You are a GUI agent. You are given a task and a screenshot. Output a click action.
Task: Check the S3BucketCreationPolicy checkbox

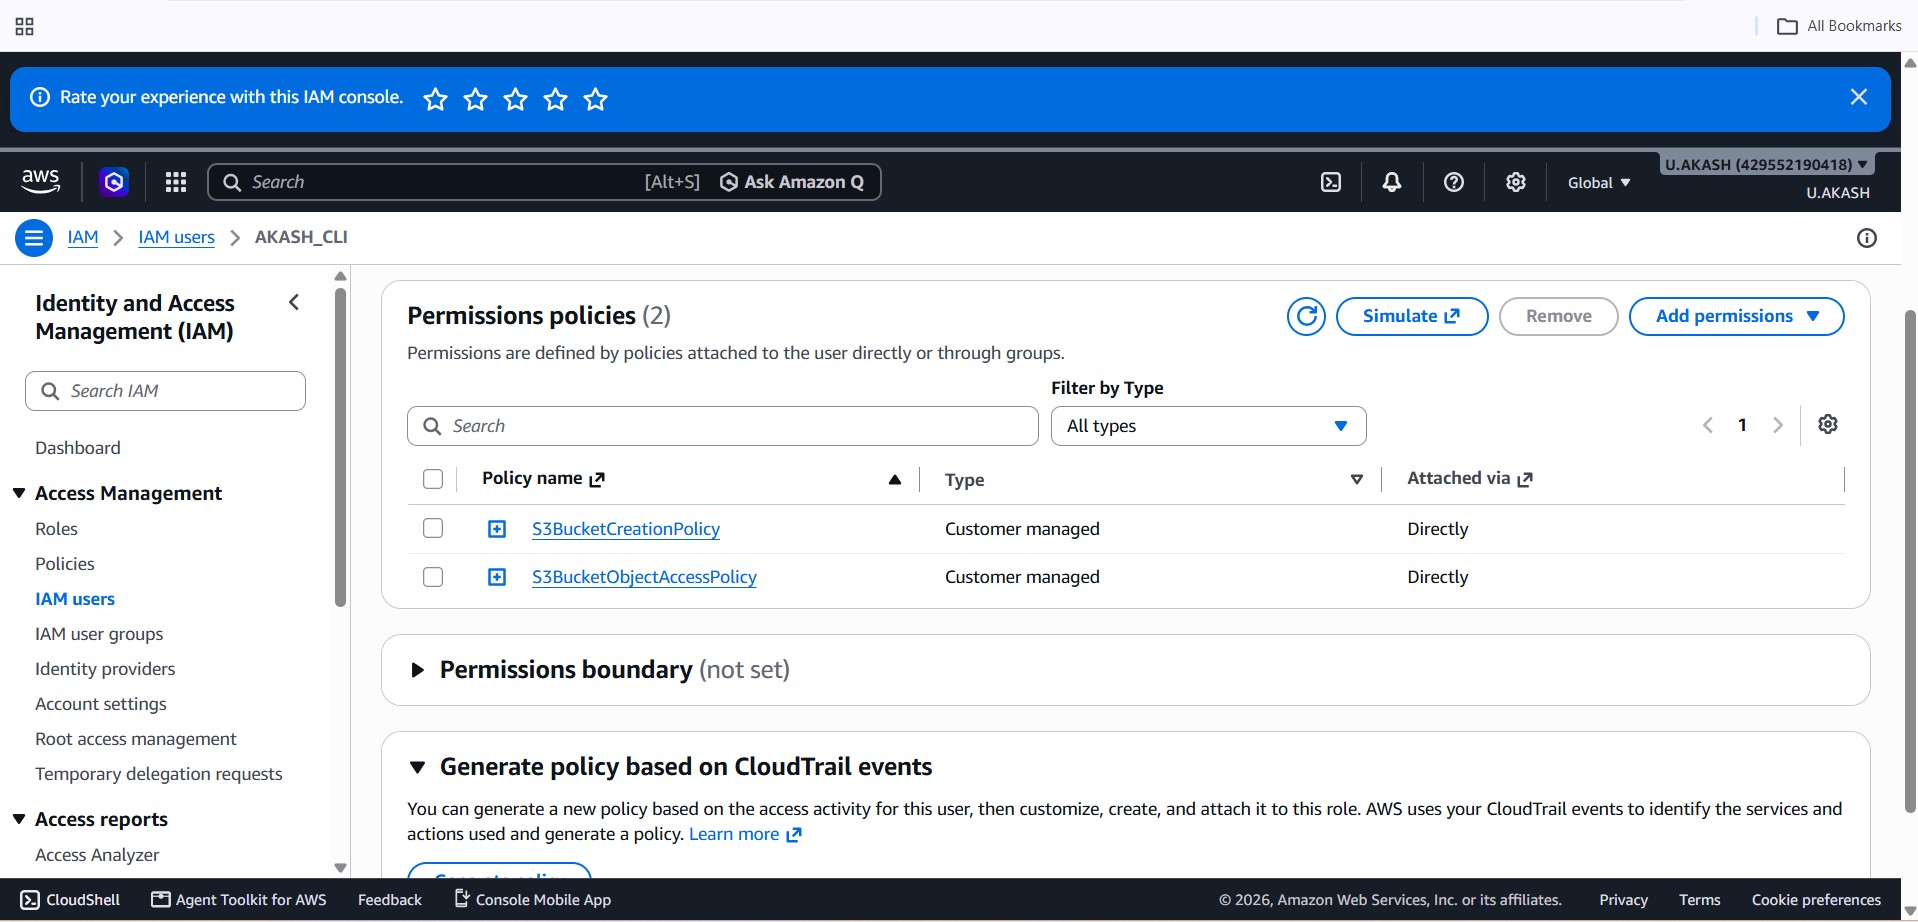433,528
